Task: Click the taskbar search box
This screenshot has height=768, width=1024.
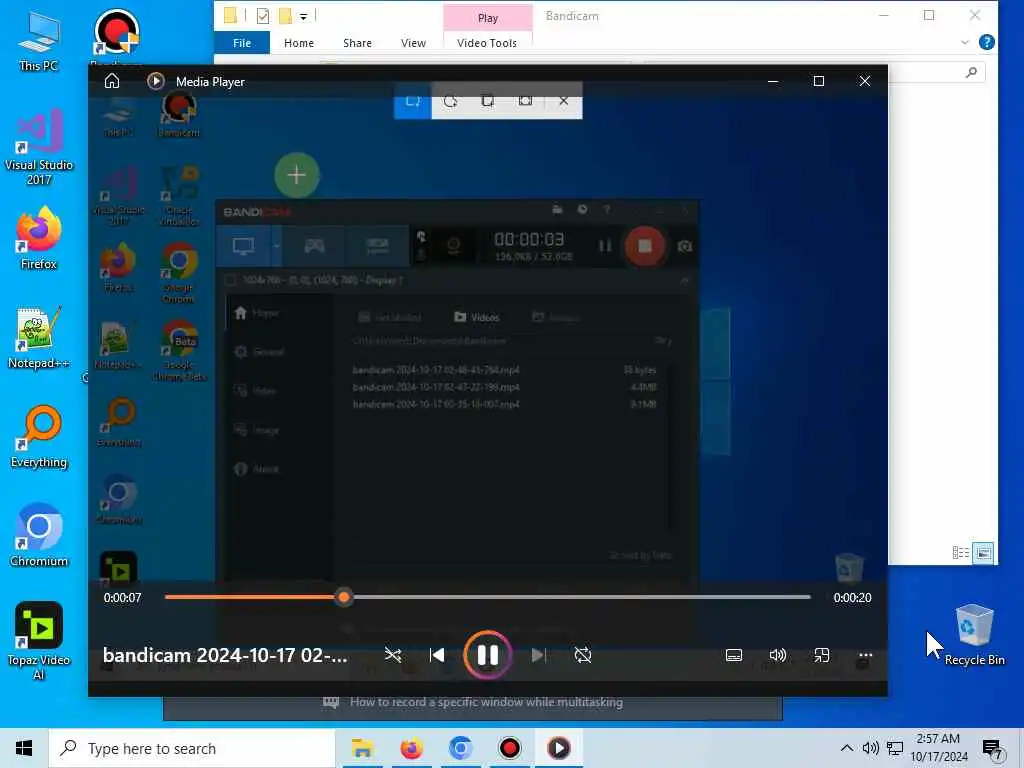Action: click(192, 748)
